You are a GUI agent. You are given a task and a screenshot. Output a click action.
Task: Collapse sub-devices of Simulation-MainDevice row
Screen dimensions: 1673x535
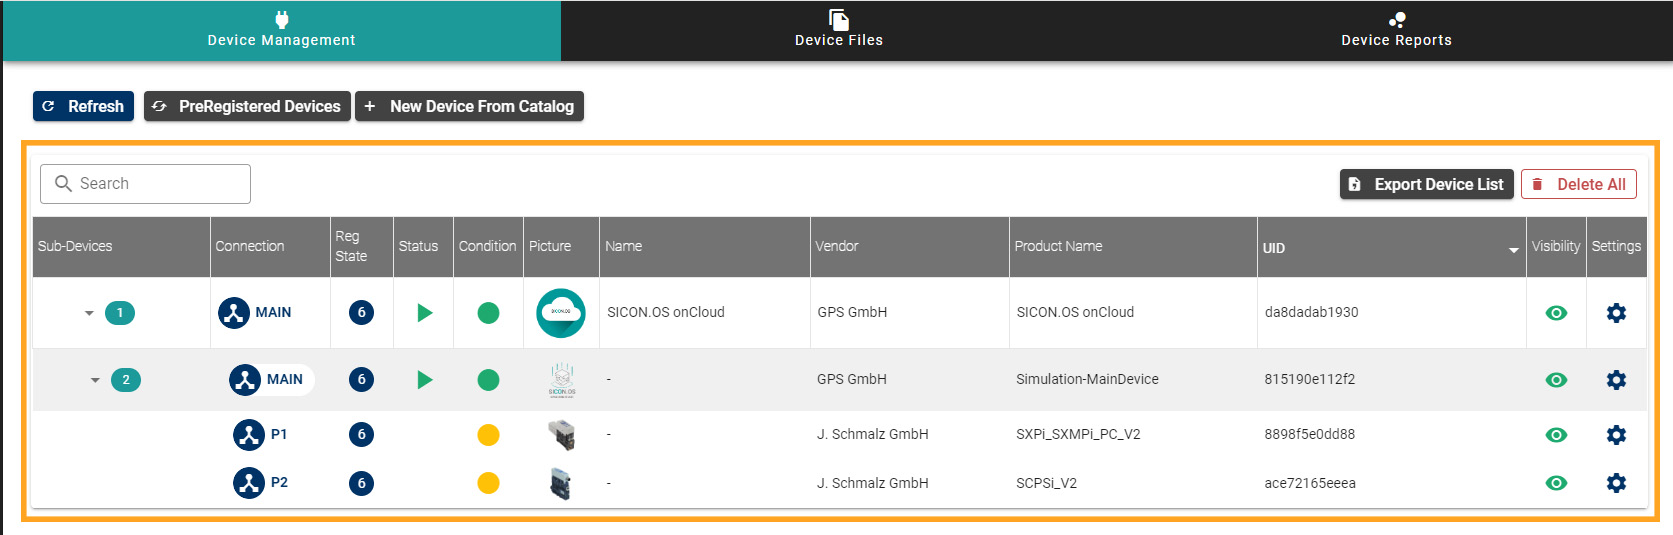click(95, 380)
